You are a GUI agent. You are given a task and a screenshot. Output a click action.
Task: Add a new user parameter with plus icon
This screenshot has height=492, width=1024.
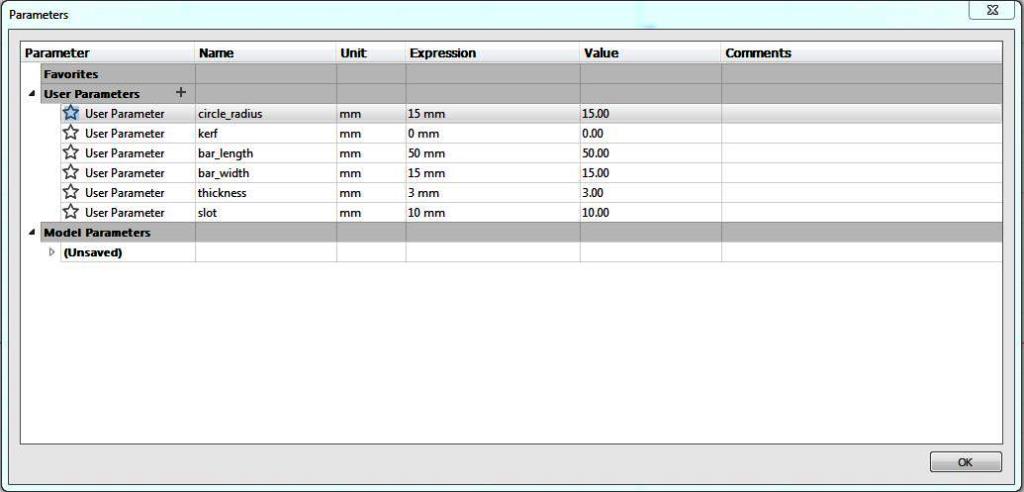[181, 93]
